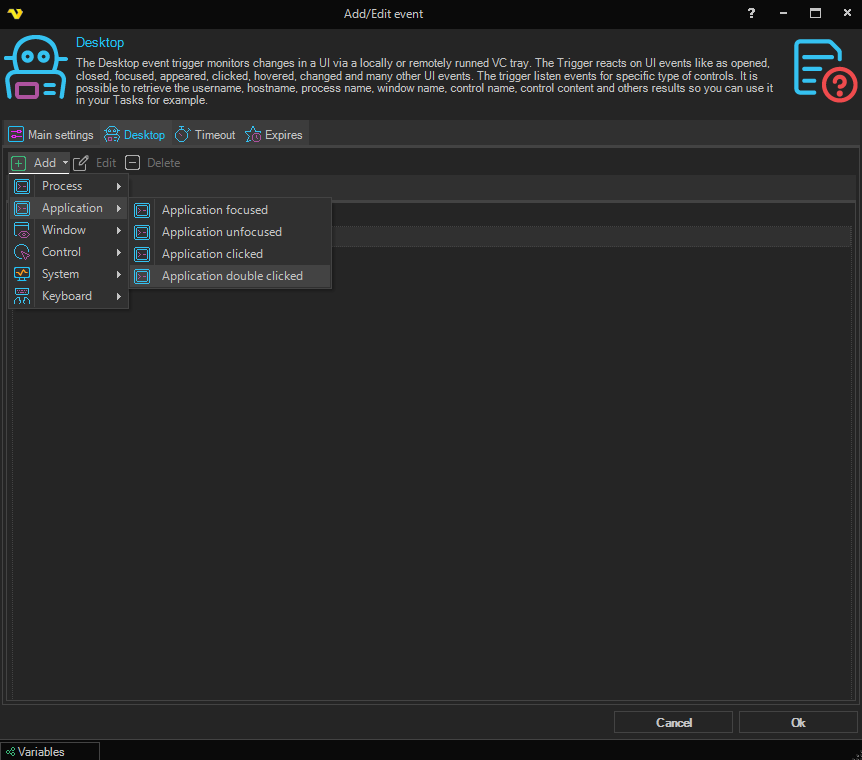Switch to the Desktop tab
This screenshot has width=862, height=760.
(135, 134)
